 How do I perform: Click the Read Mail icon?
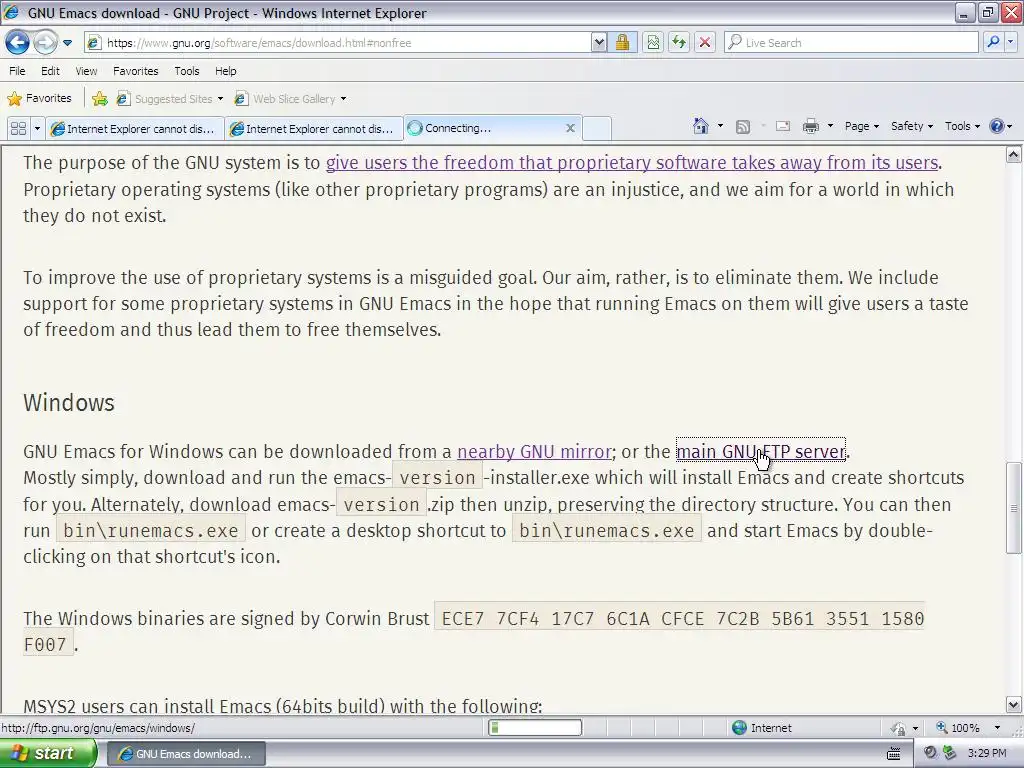point(783,126)
